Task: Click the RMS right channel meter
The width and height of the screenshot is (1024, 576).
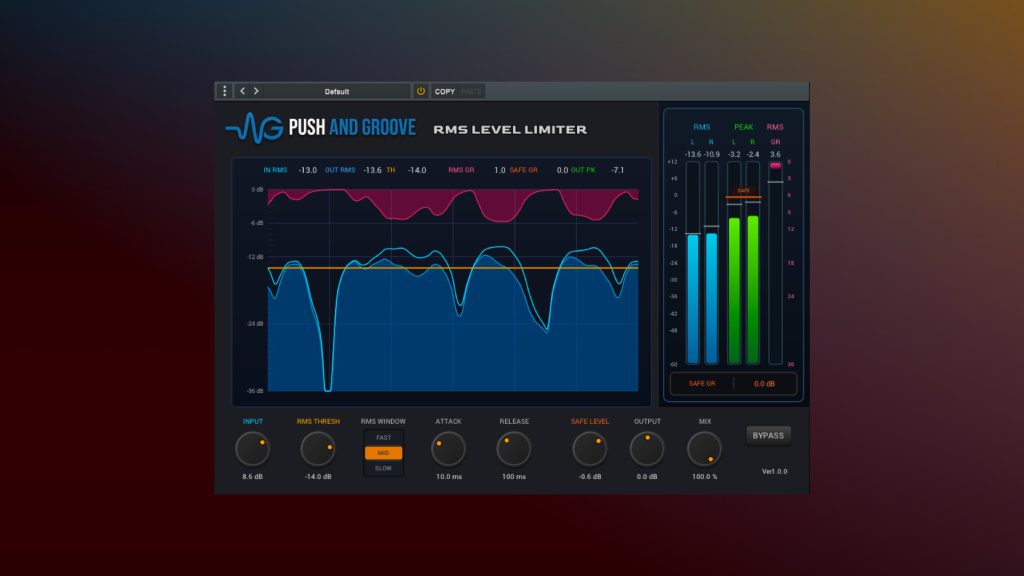Action: tap(711, 263)
